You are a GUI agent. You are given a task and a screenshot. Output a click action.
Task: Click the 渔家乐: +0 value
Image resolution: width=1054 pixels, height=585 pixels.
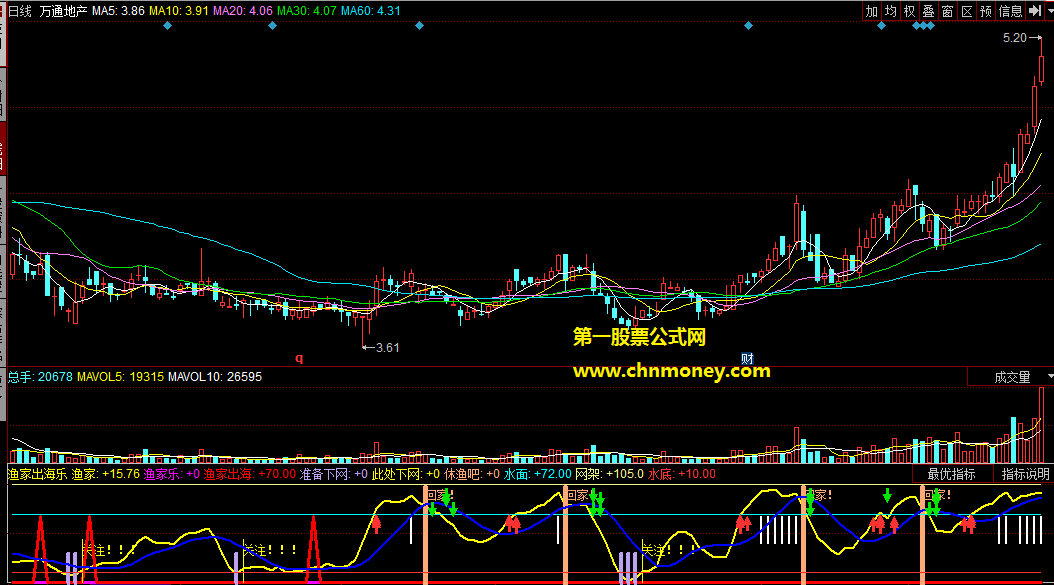pyautogui.click(x=172, y=474)
